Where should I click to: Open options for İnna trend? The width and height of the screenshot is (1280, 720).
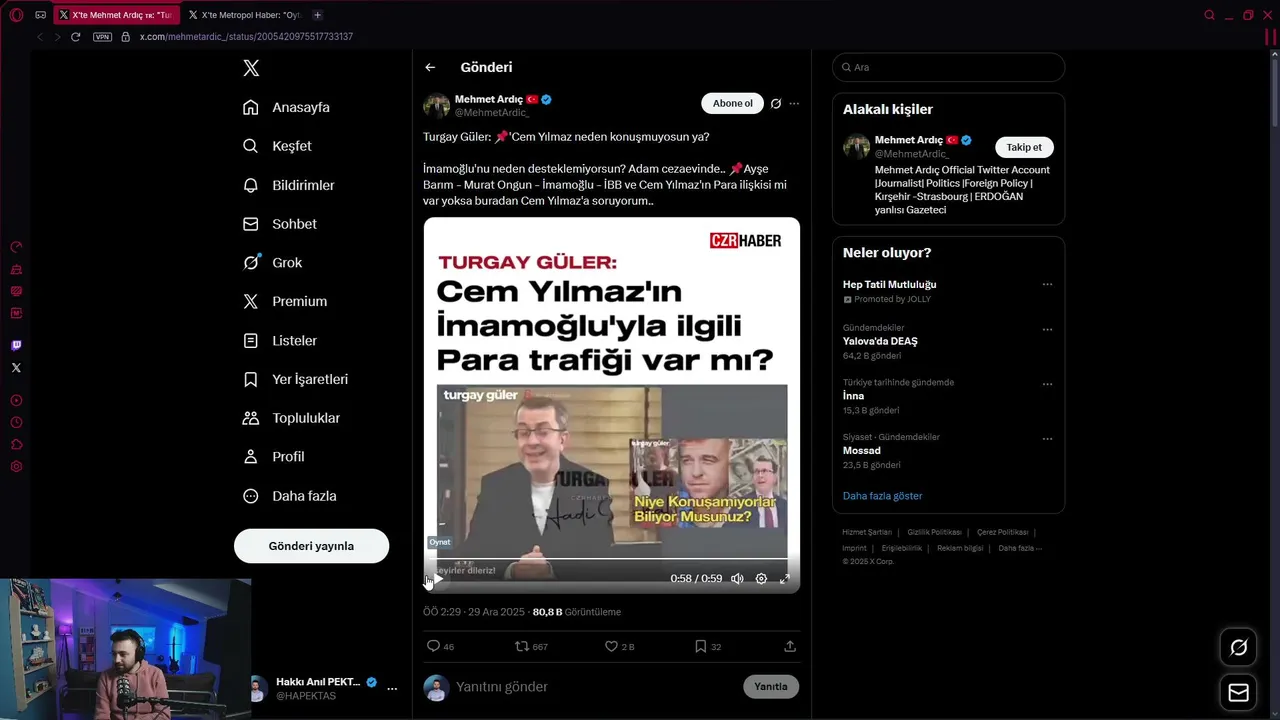tap(1047, 384)
